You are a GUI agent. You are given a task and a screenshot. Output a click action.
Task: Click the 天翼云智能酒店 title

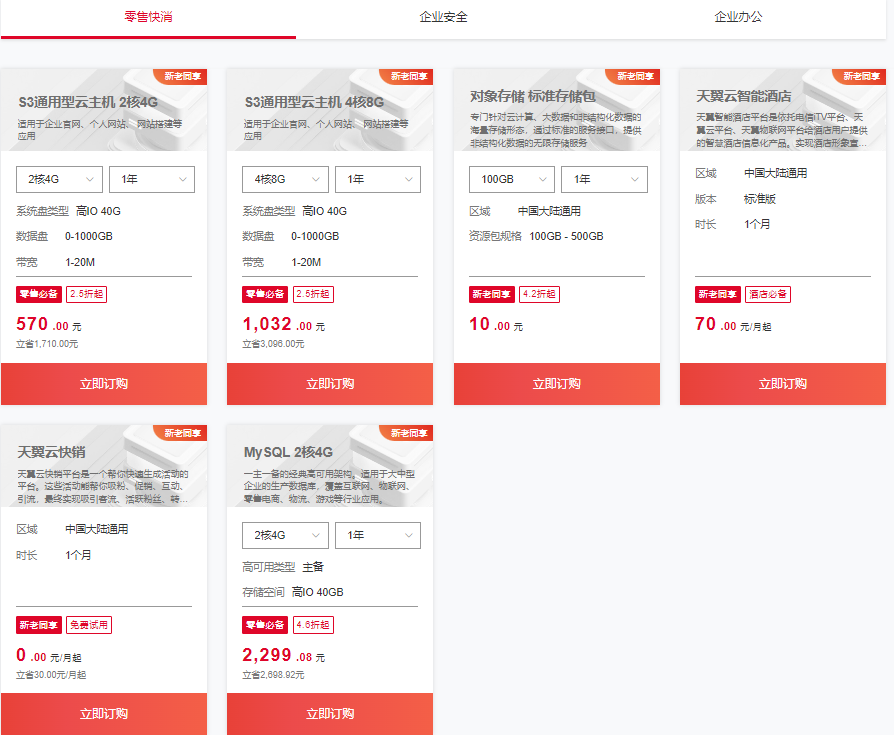[x=743, y=96]
